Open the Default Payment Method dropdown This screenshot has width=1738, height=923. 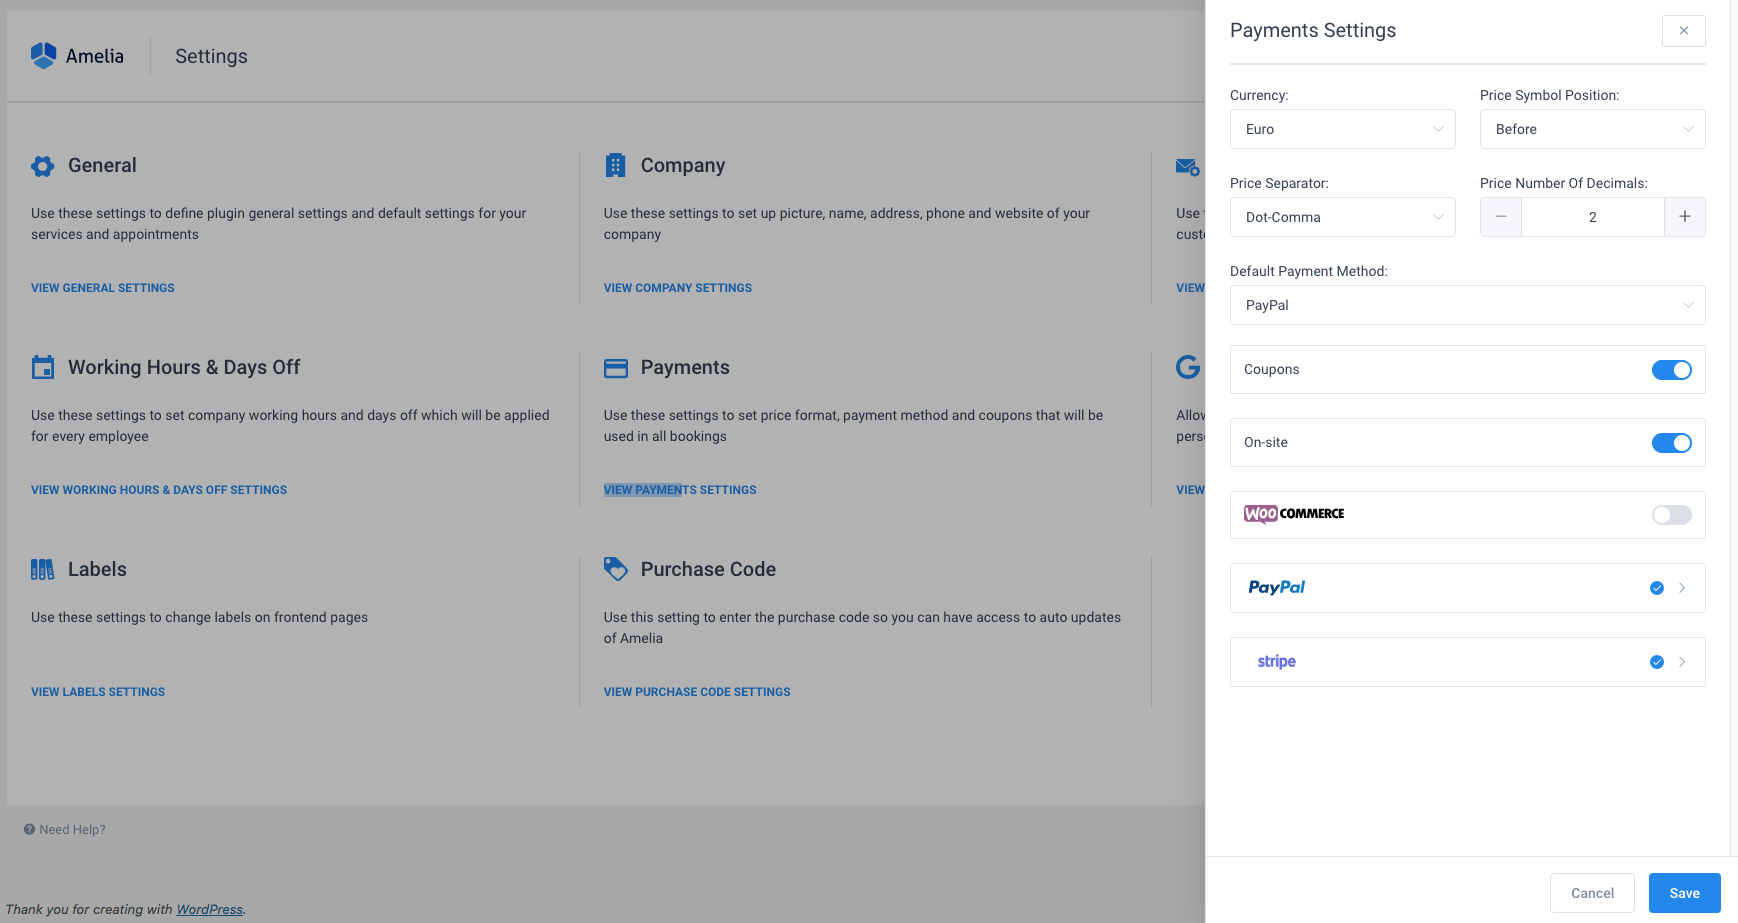1468,305
